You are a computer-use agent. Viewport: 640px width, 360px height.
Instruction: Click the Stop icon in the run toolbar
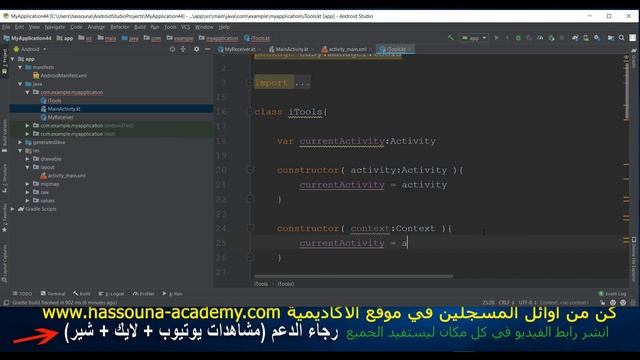[x=562, y=38]
